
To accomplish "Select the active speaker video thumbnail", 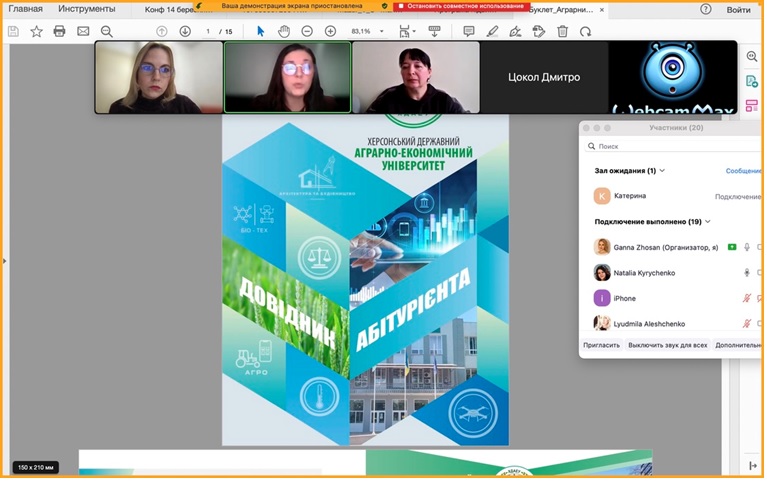I will tap(288, 77).
